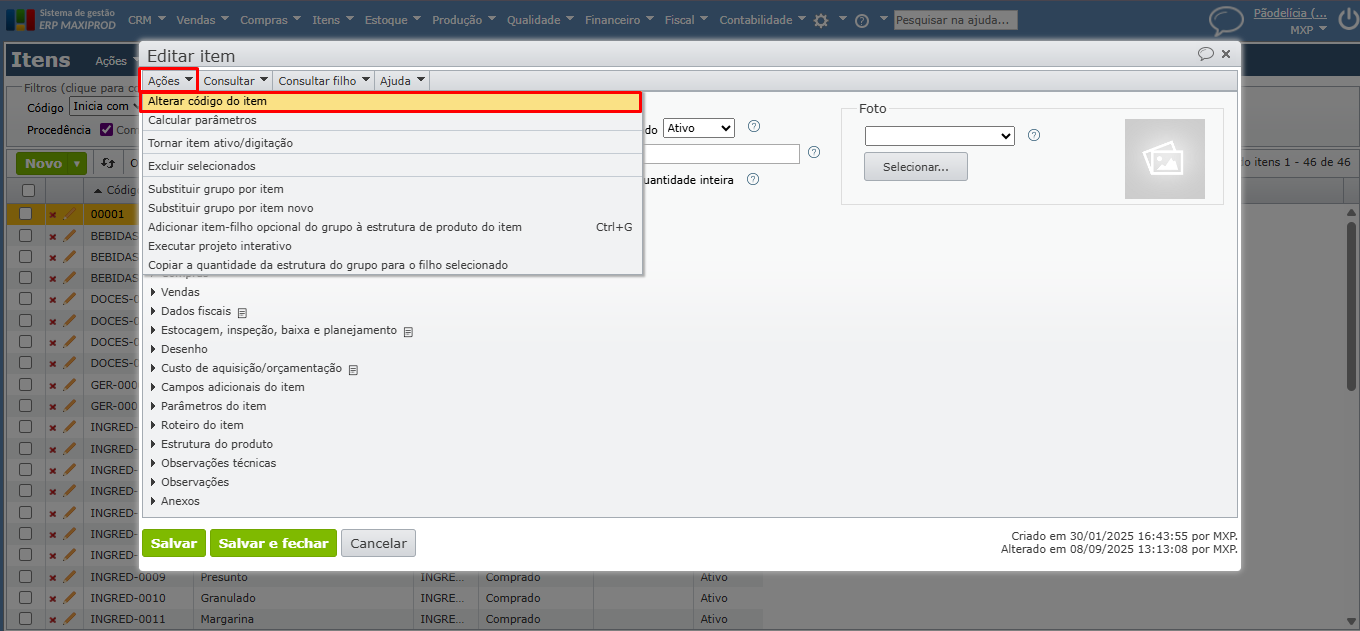Click the comment bubble in Editar item title

point(1206,54)
